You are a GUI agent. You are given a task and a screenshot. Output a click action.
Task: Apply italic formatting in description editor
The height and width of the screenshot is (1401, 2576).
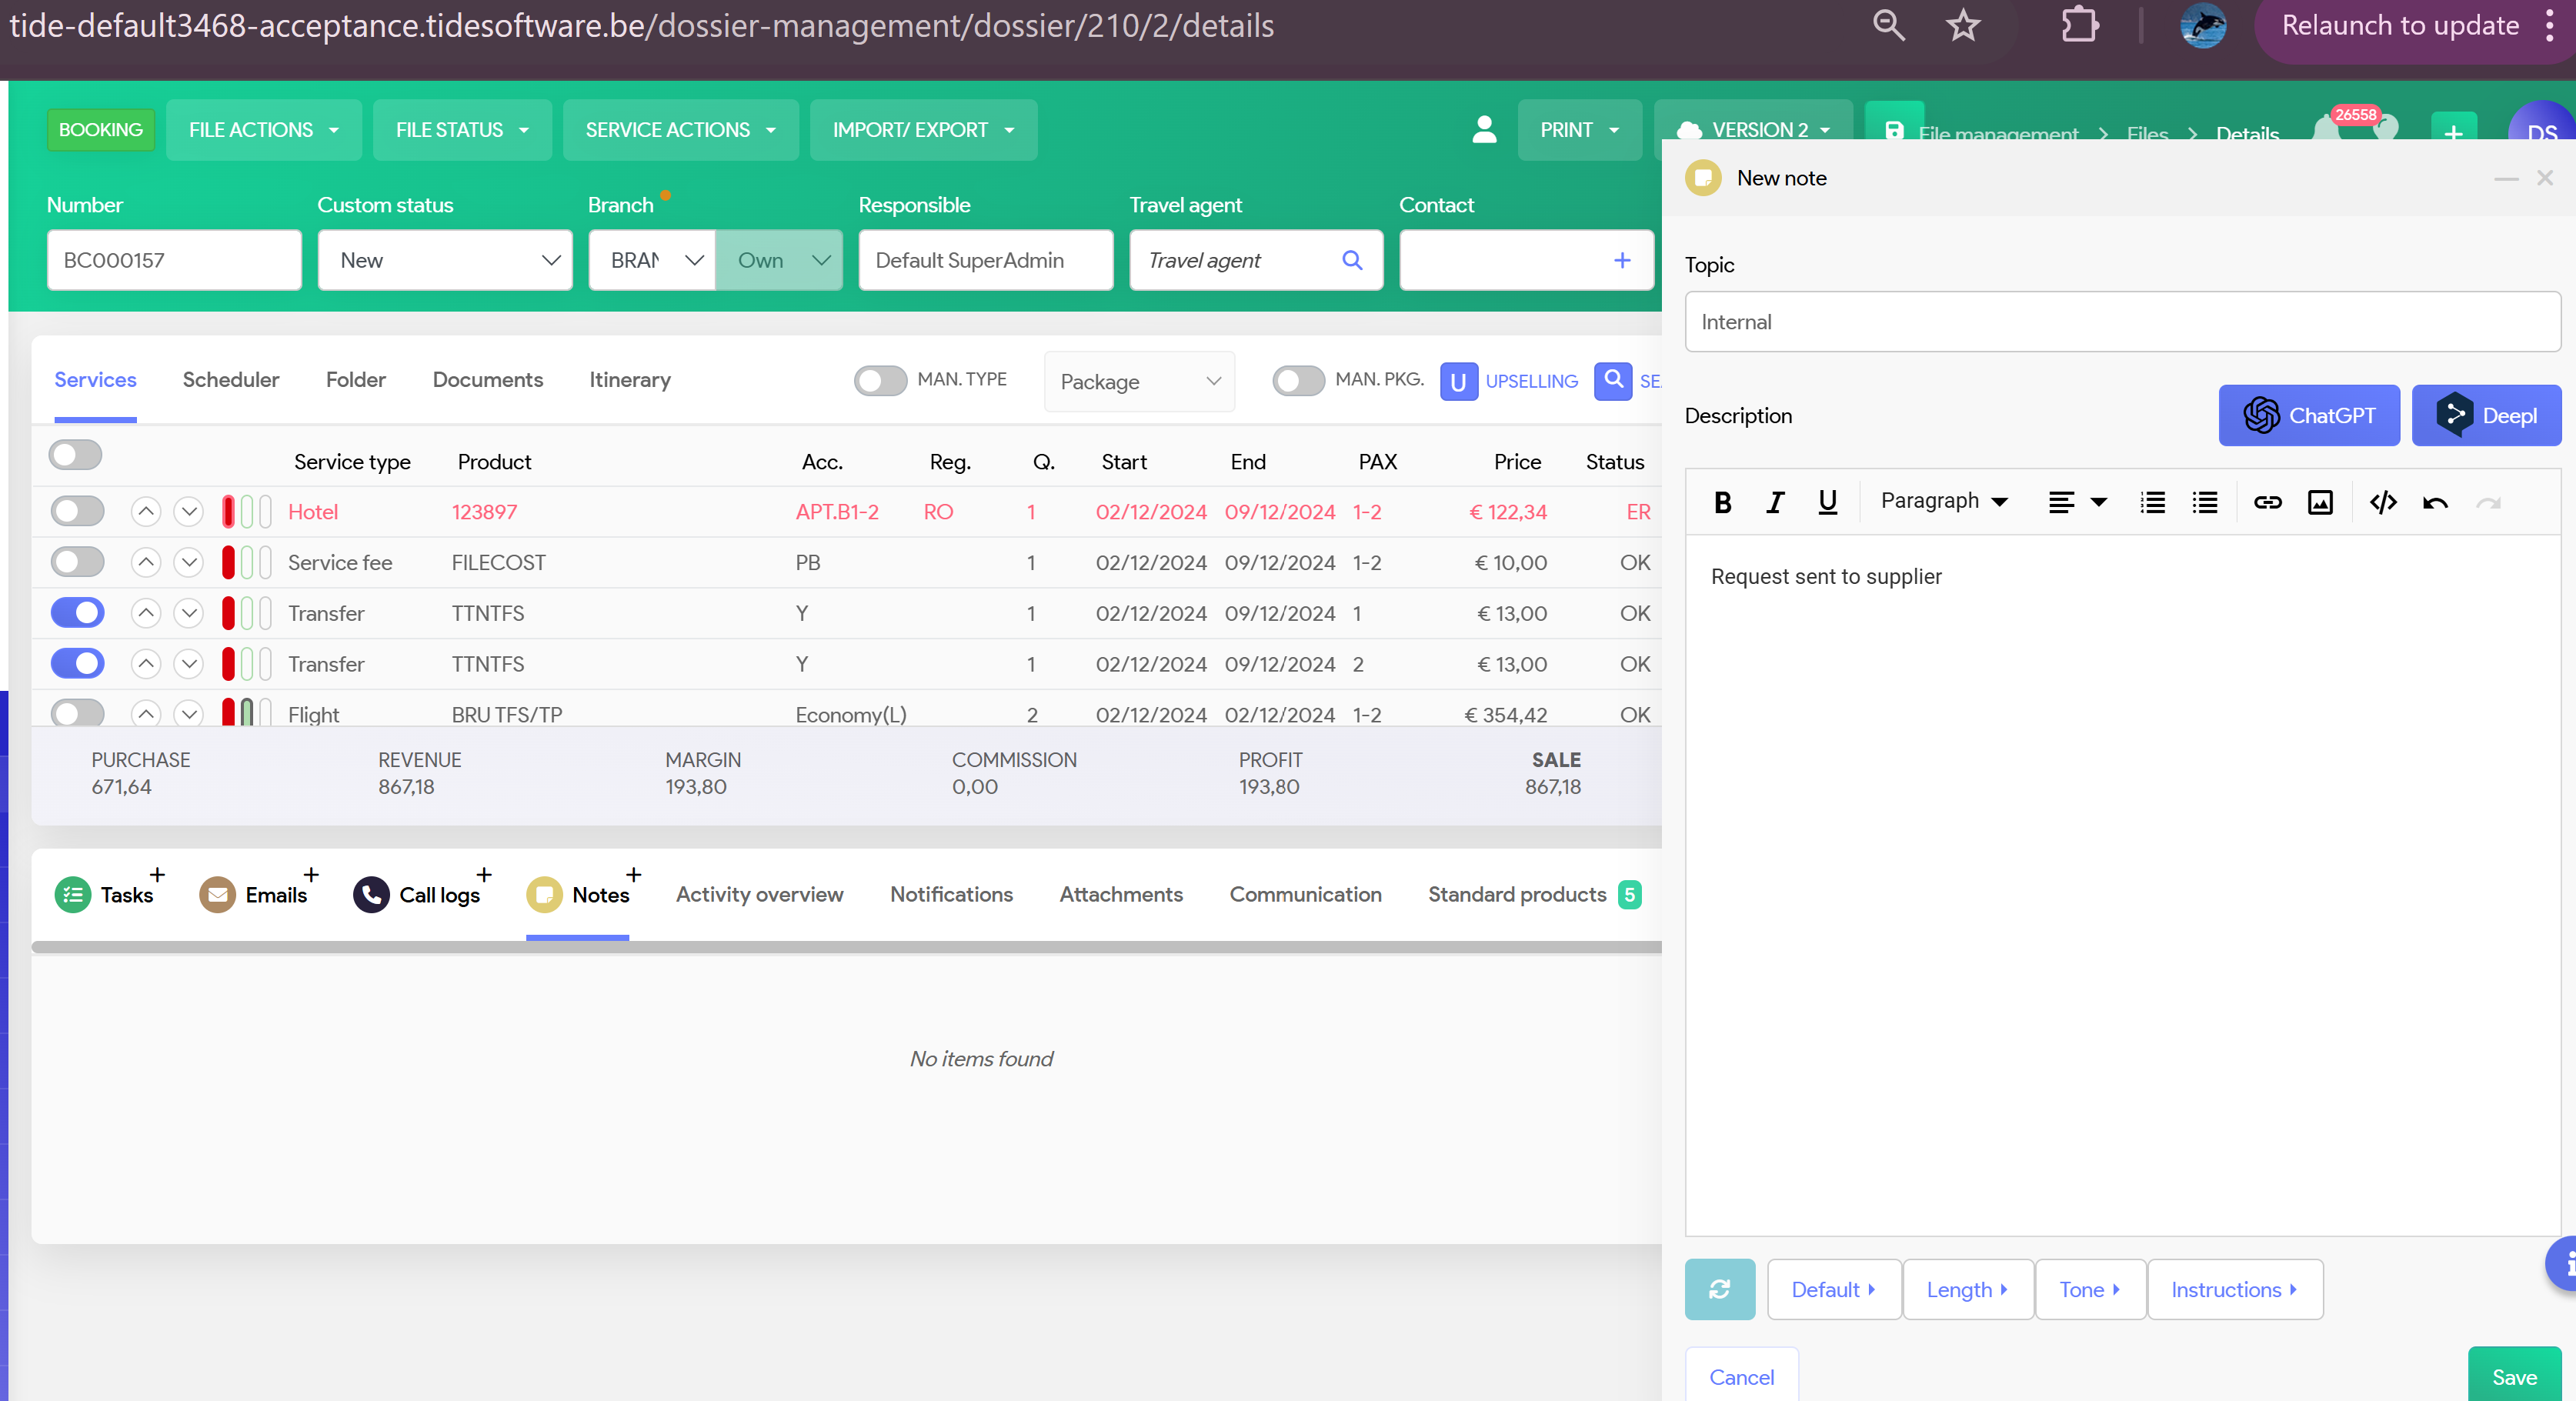coord(1775,502)
